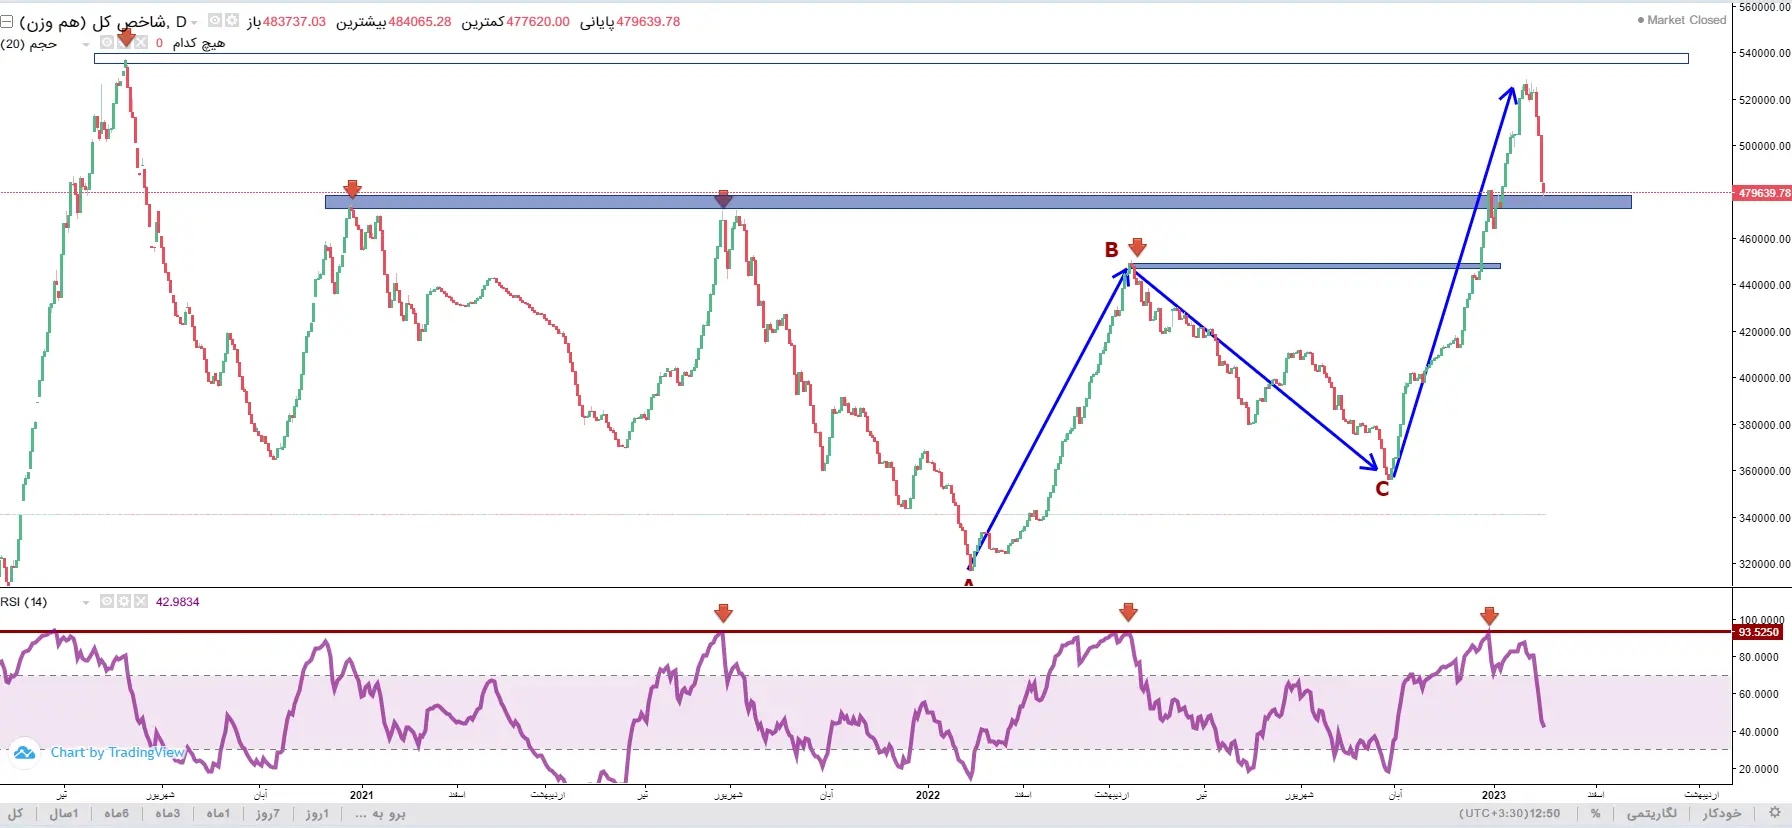Open dropdown arrow beside main symbol title
Viewport: 1792px width, 828px height.
(x=194, y=22)
